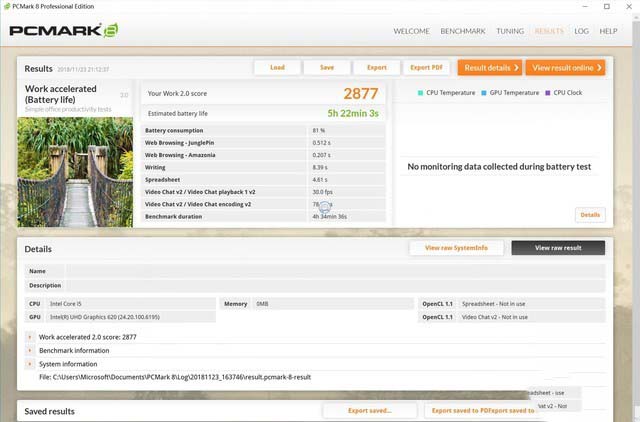Click the Save result button
Viewport: 640px width, 422px height.
pyautogui.click(x=327, y=68)
